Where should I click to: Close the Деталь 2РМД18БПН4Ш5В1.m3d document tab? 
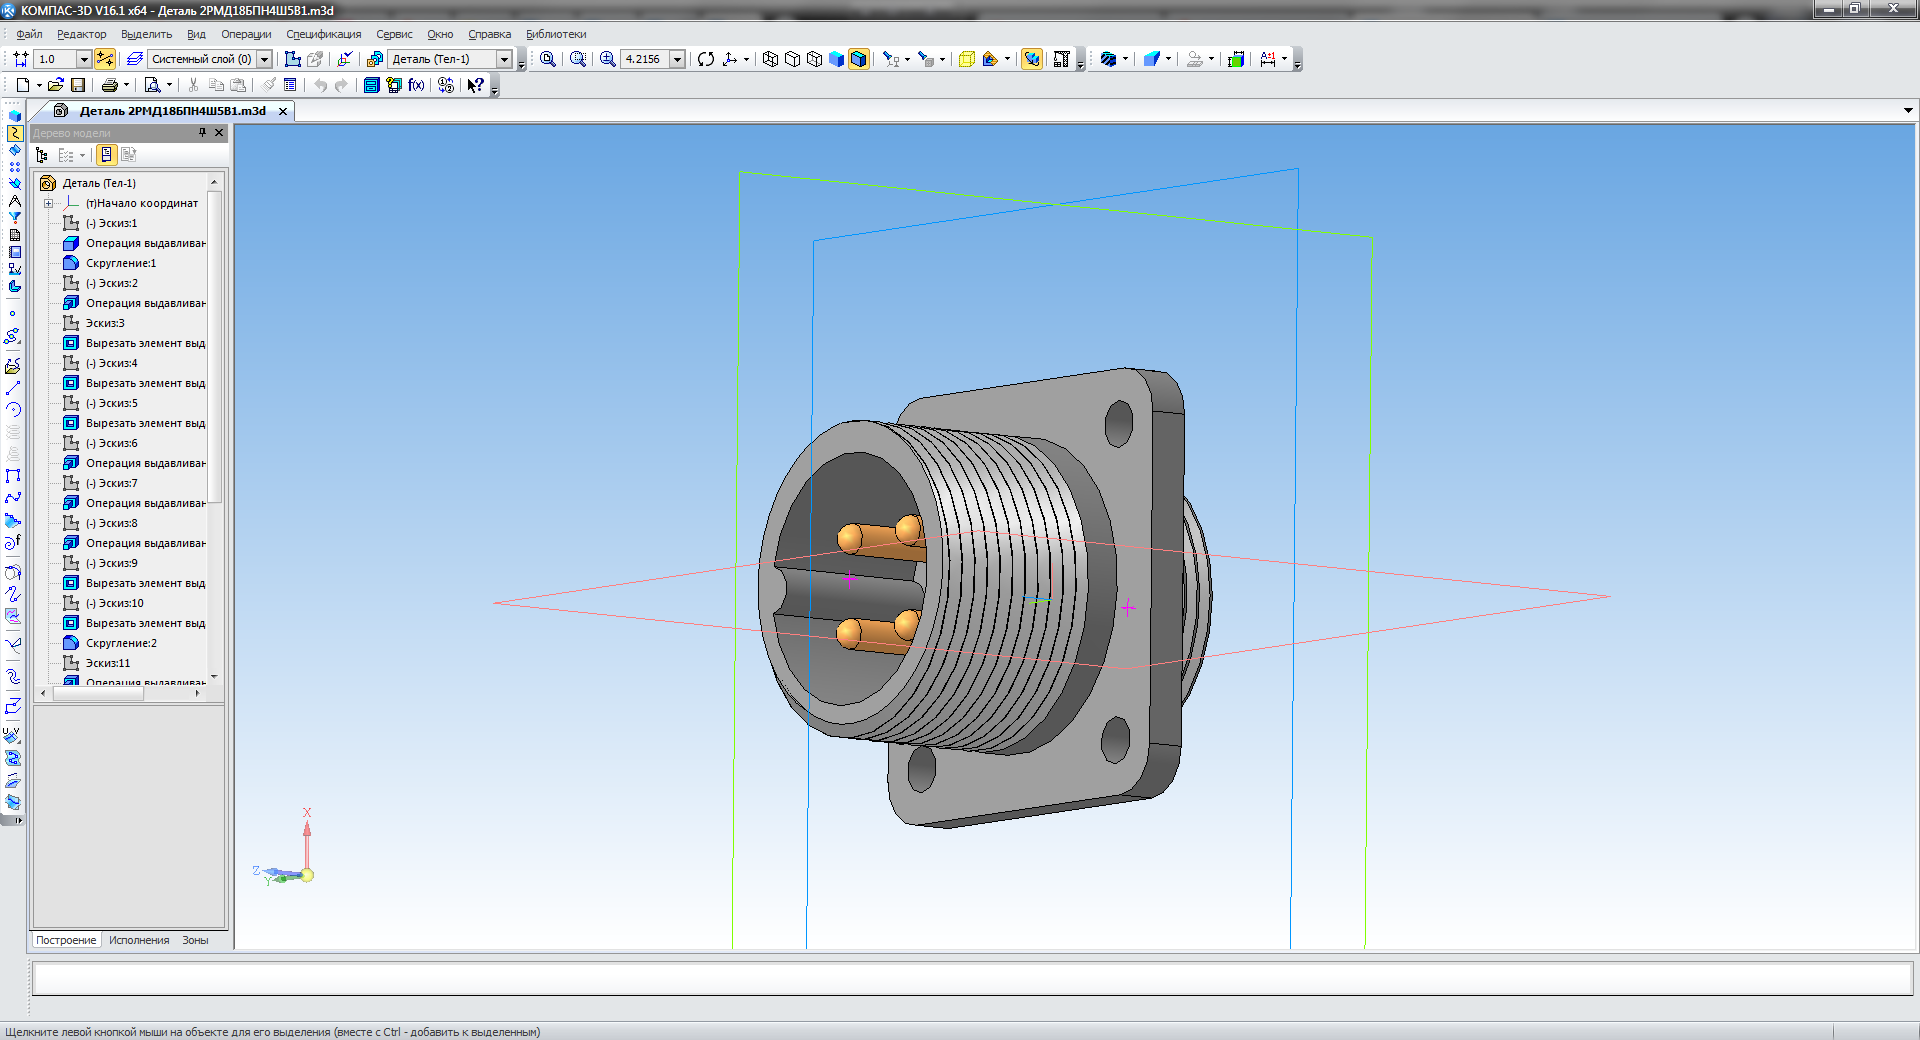tap(283, 111)
